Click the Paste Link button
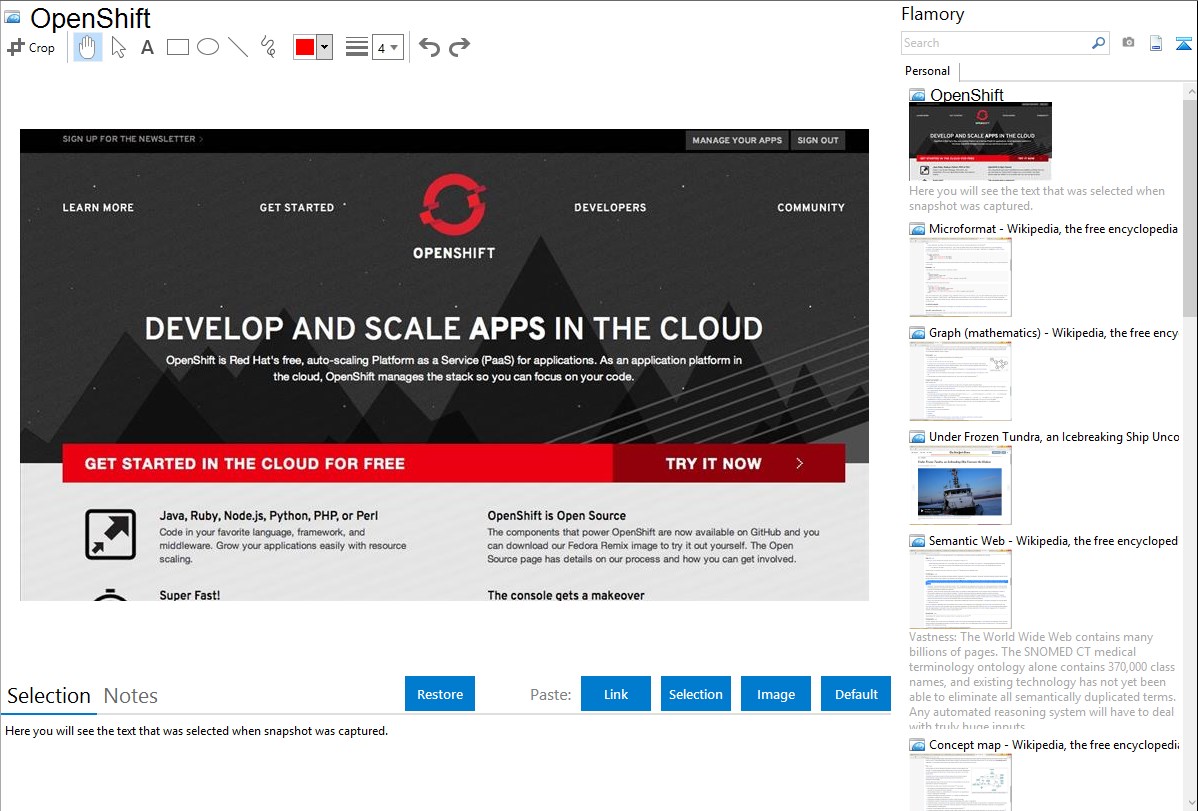 click(616, 694)
